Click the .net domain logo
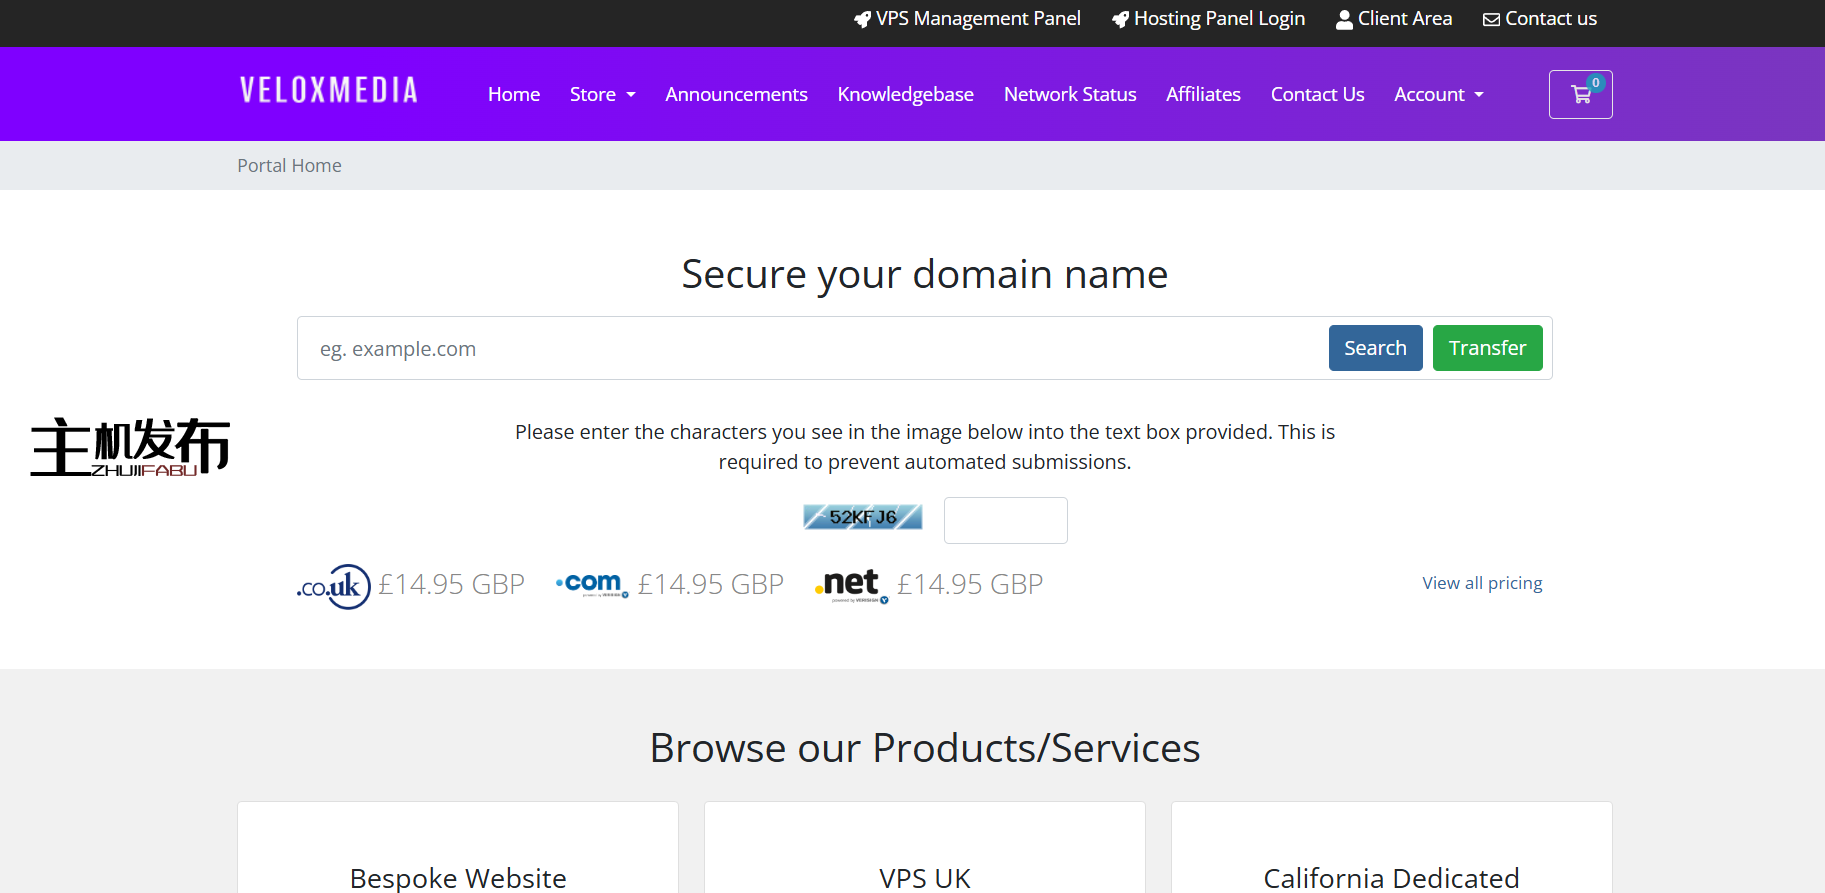1825x893 pixels. tap(852, 585)
